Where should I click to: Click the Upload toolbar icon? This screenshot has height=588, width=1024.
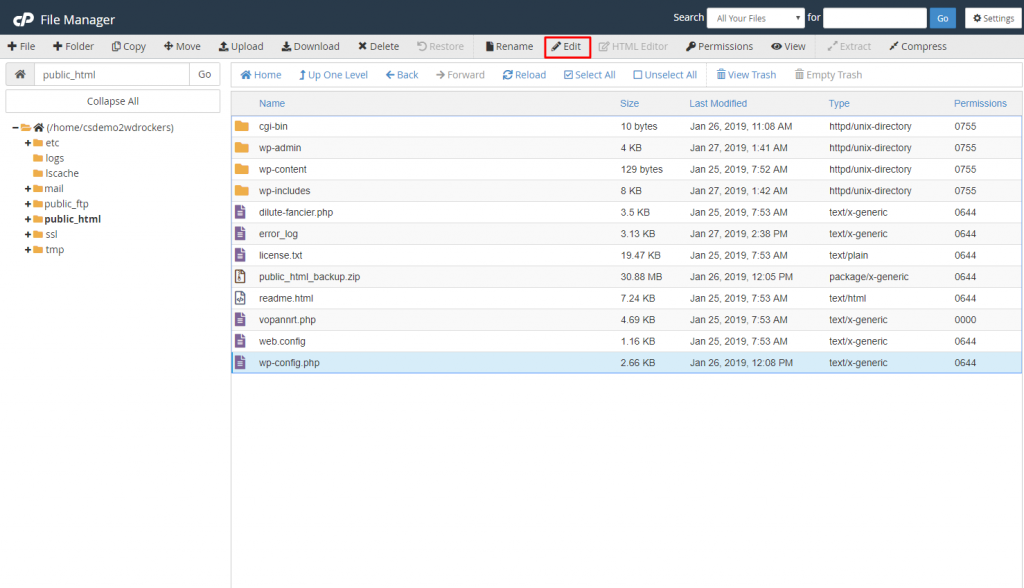241,46
